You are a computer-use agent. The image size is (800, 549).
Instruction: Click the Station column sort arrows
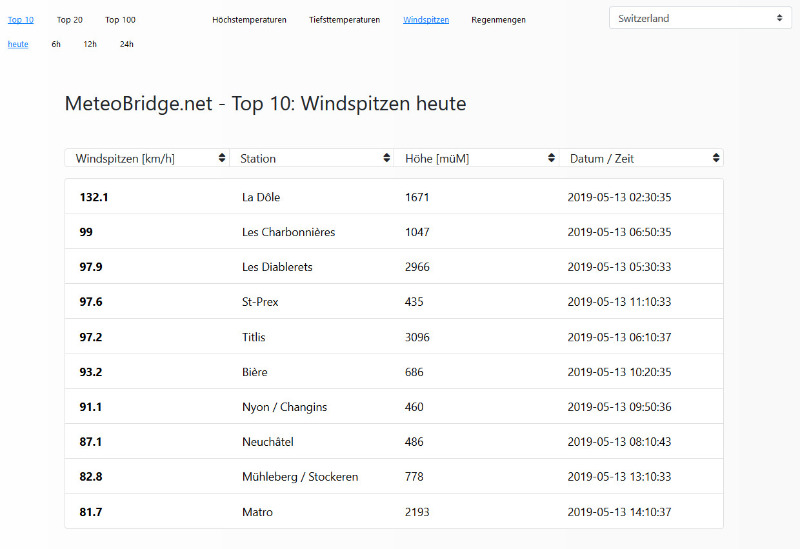coord(386,158)
